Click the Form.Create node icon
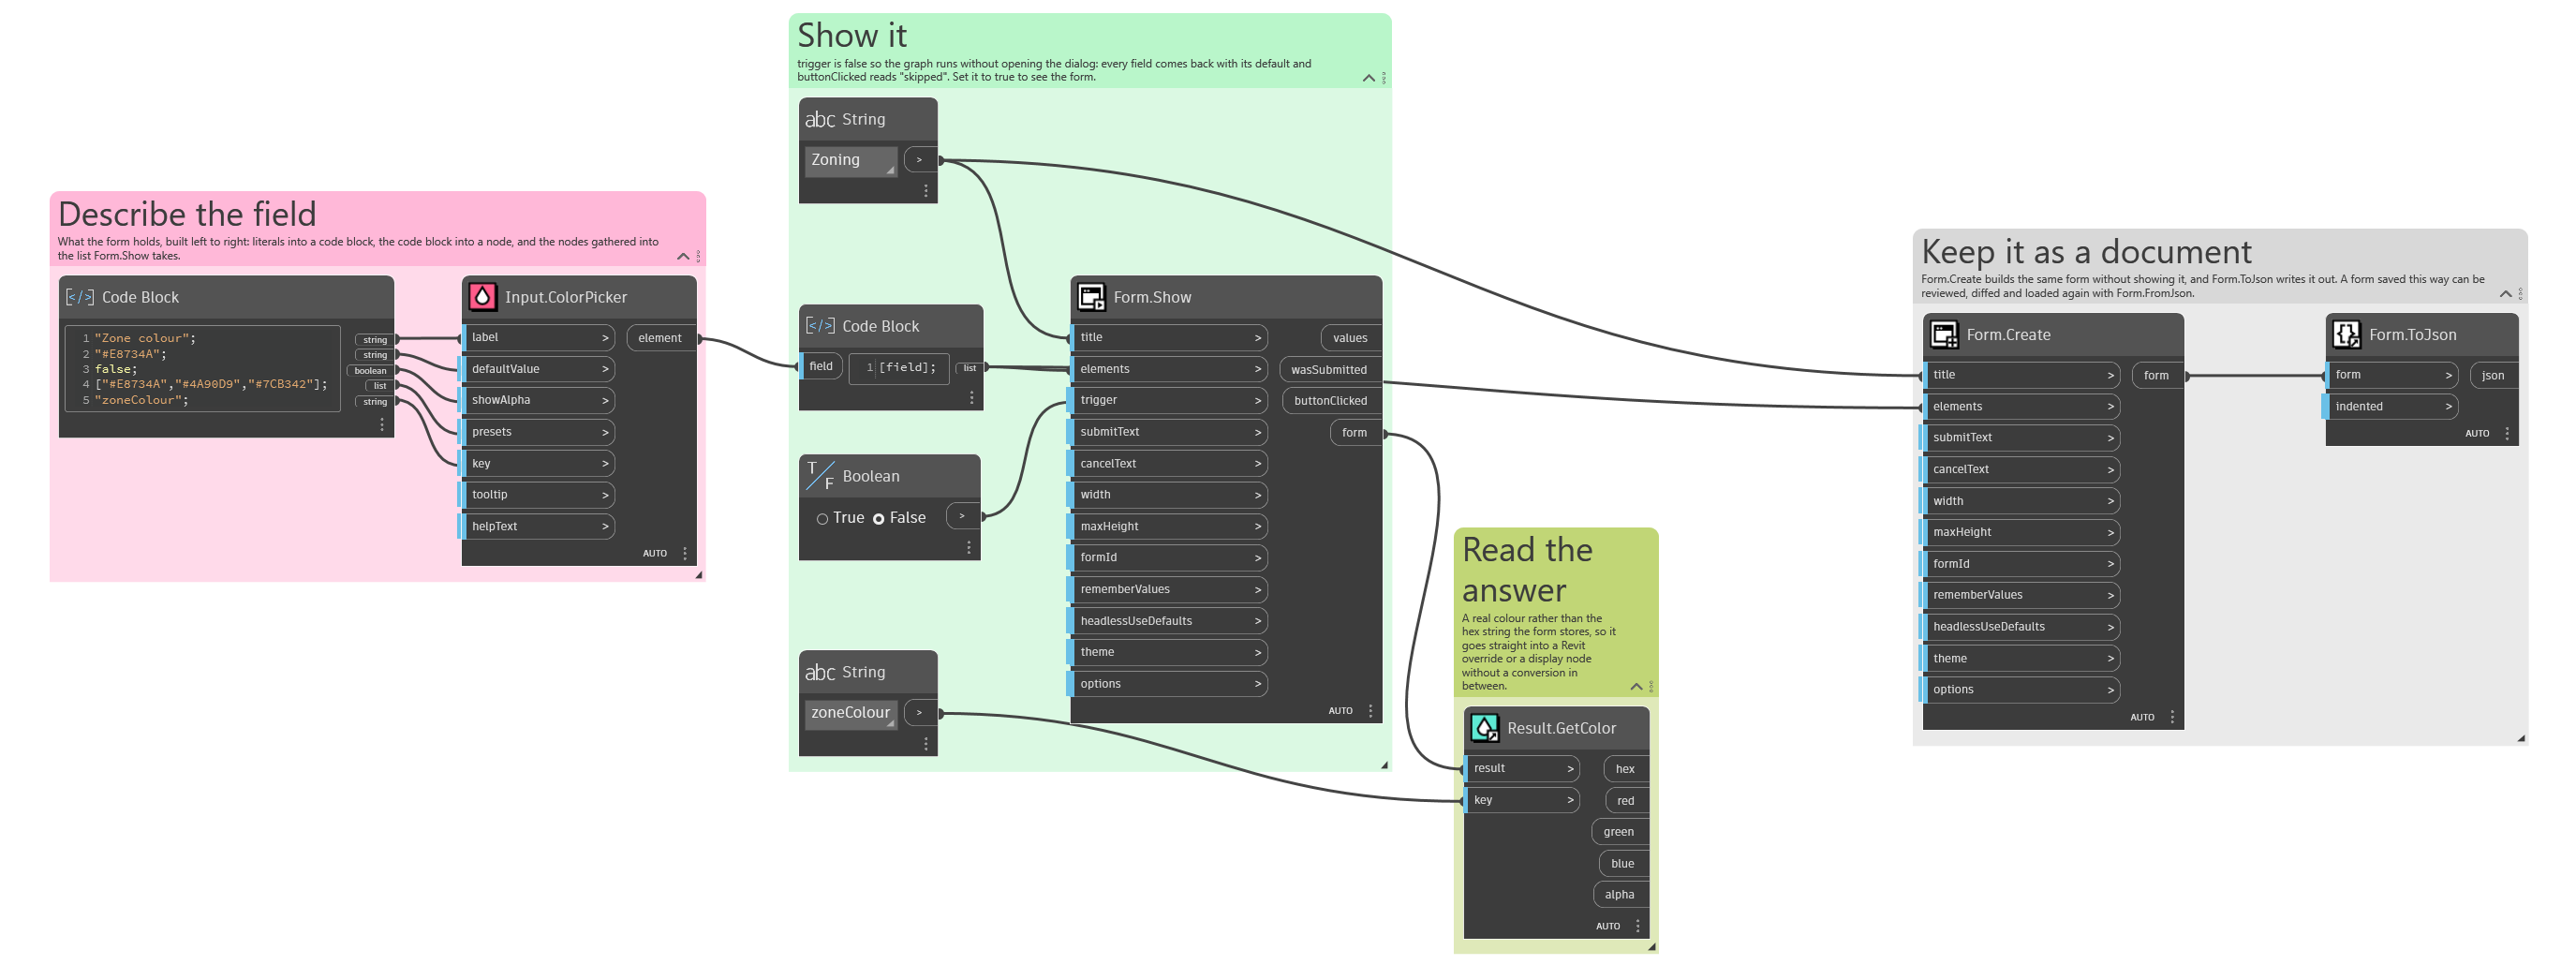This screenshot has width=2576, height=965. pos(1944,334)
